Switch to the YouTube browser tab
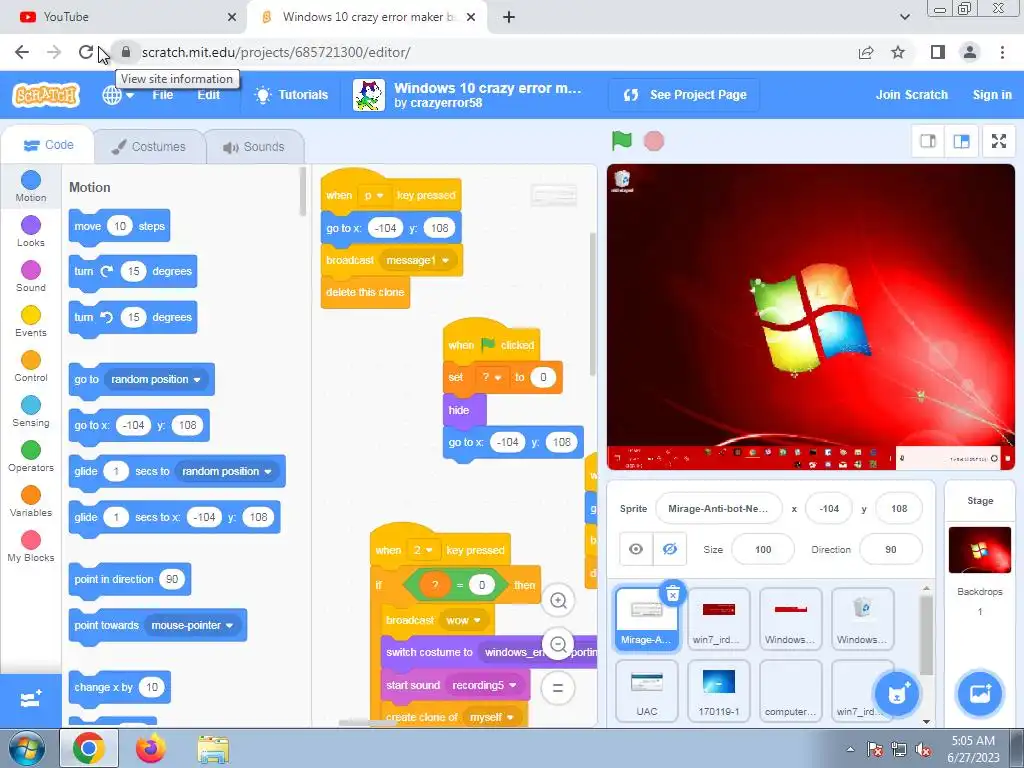1024x768 pixels. click(123, 17)
